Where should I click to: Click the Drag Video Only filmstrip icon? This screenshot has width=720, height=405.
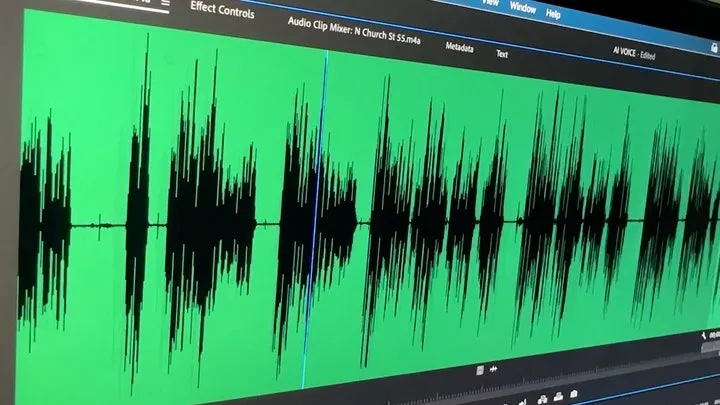(x=480, y=370)
